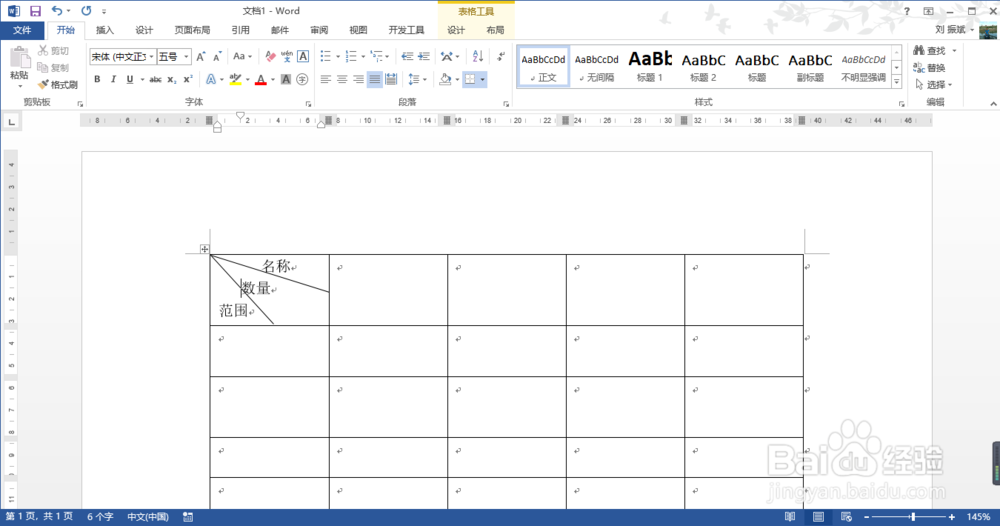Apply character shading icon

coord(286,79)
